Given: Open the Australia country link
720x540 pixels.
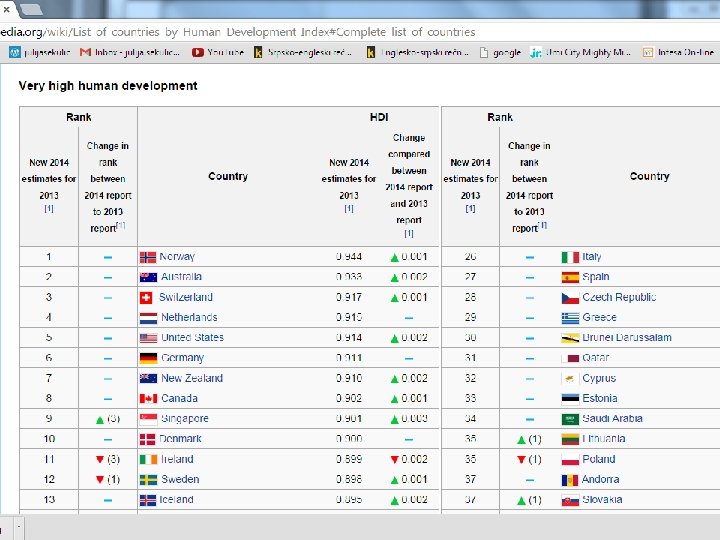Looking at the screenshot, I should tap(181, 277).
